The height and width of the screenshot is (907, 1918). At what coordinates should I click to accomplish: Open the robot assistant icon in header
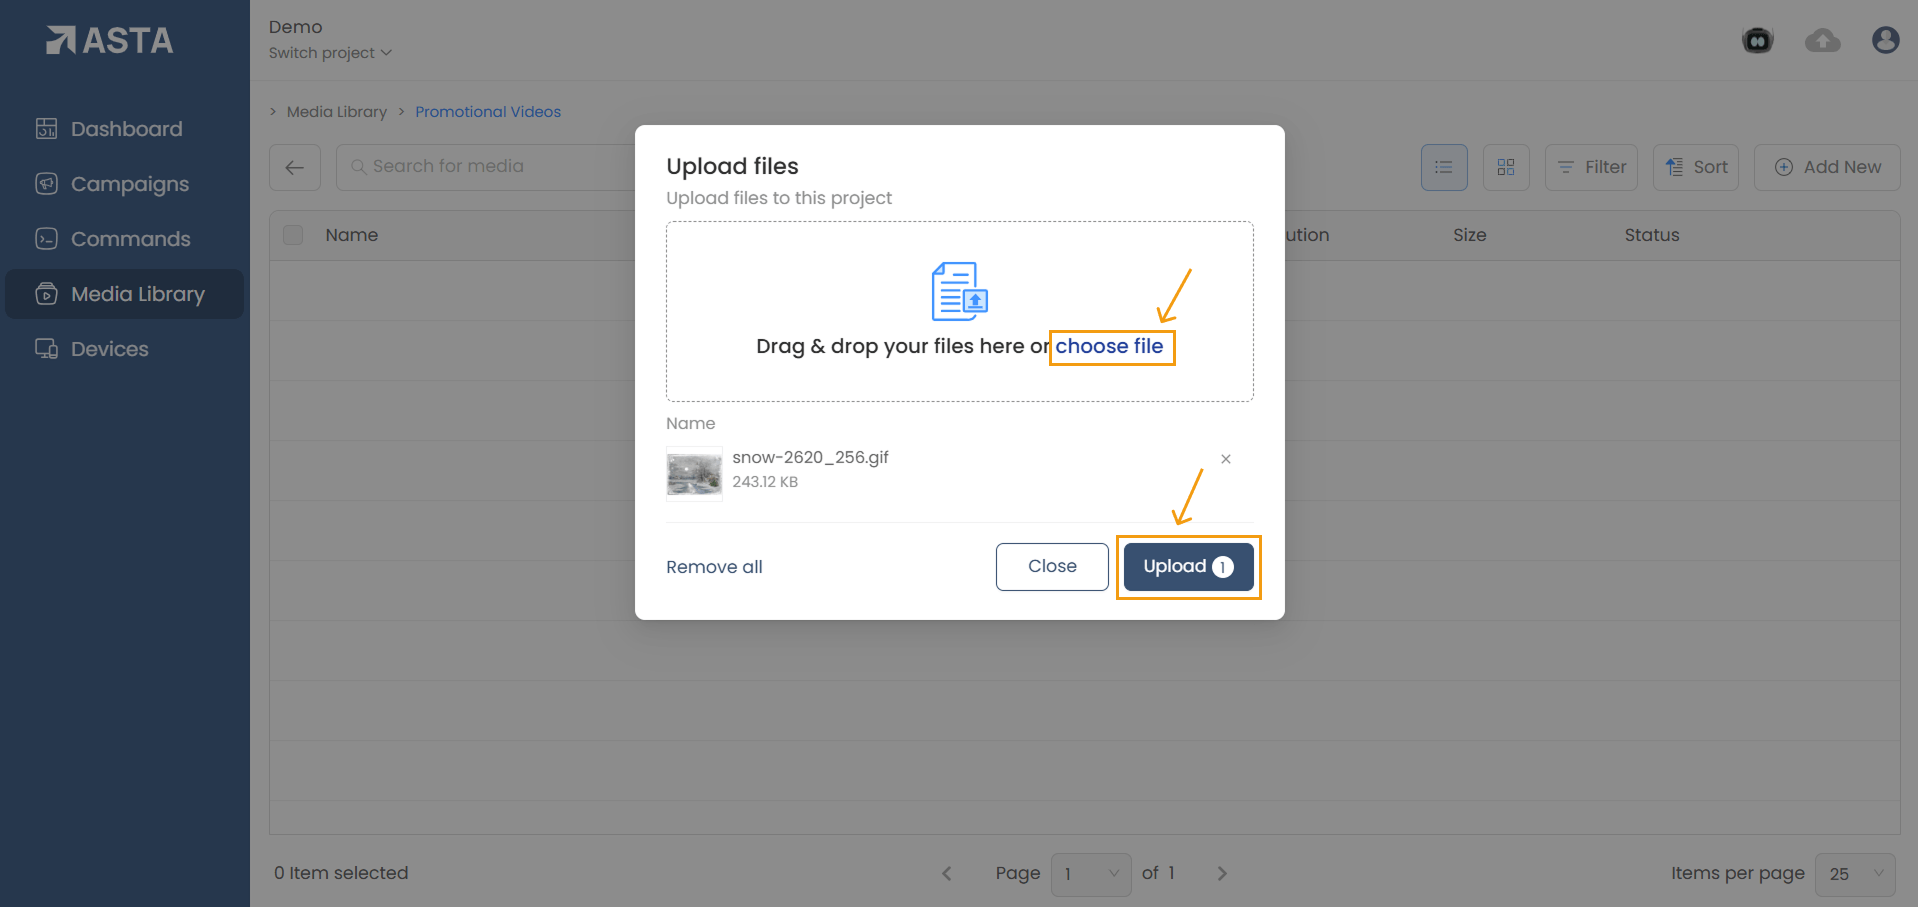[x=1757, y=40]
